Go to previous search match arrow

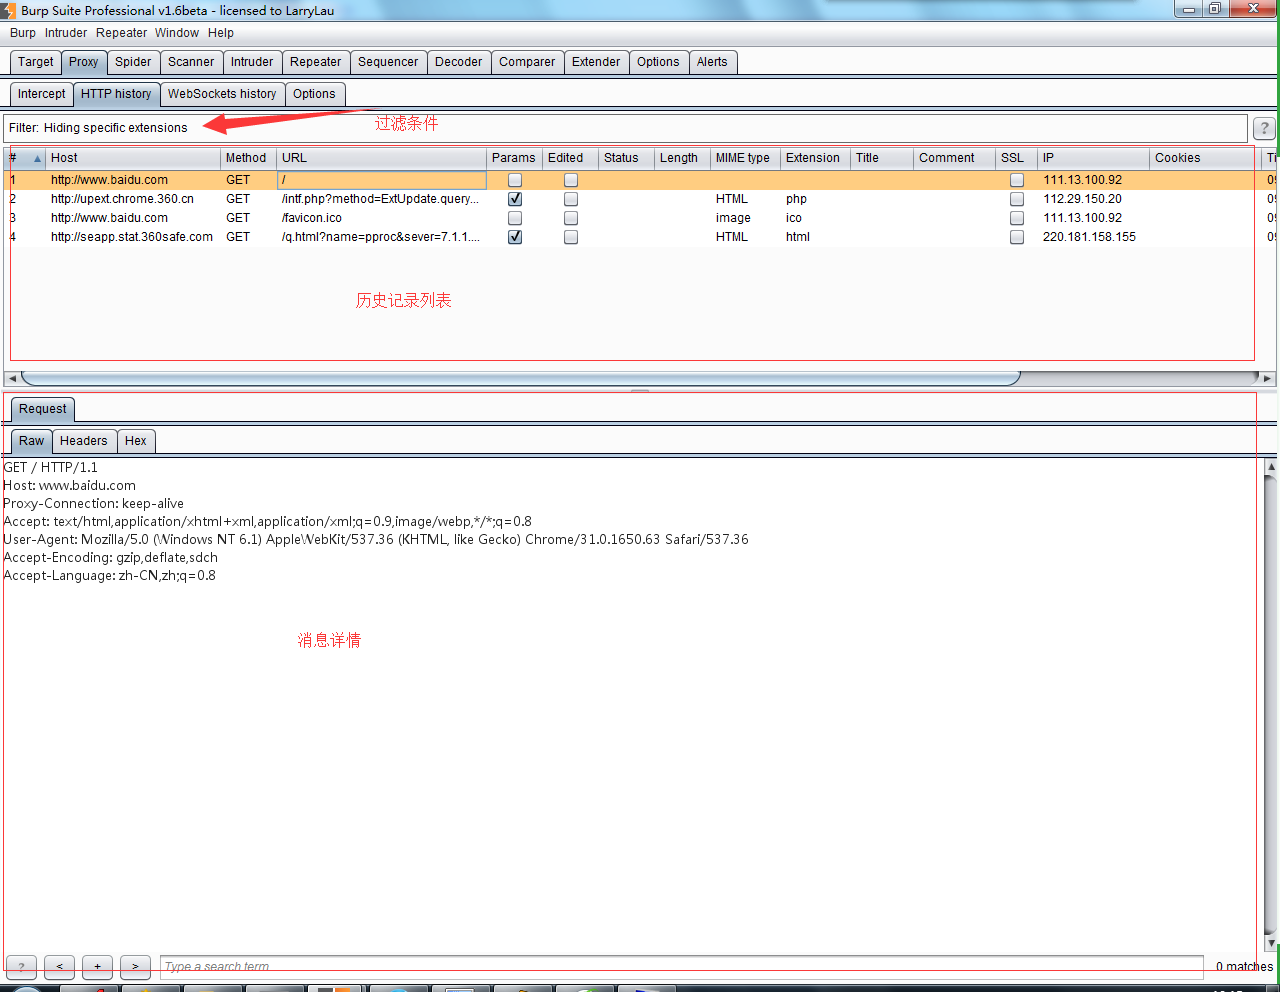pos(59,967)
